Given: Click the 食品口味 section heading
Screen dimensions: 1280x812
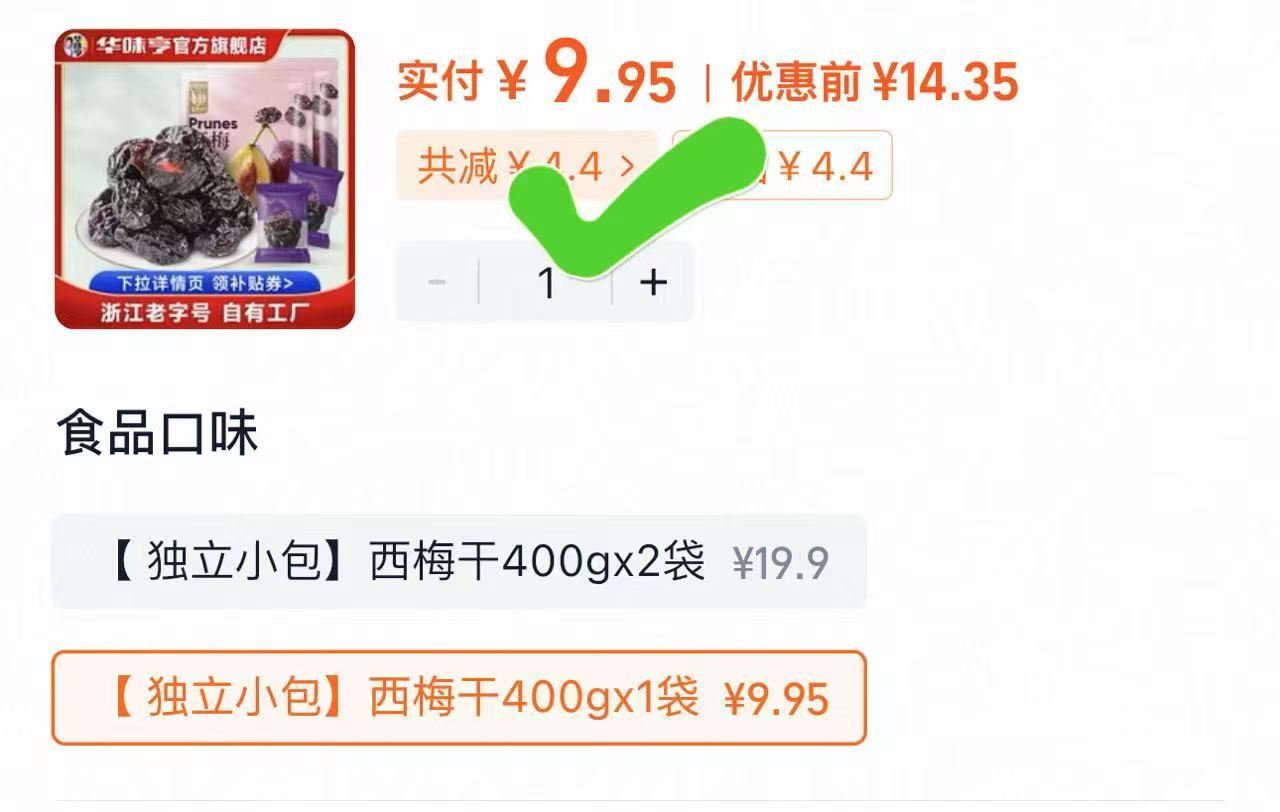Looking at the screenshot, I should coord(157,433).
